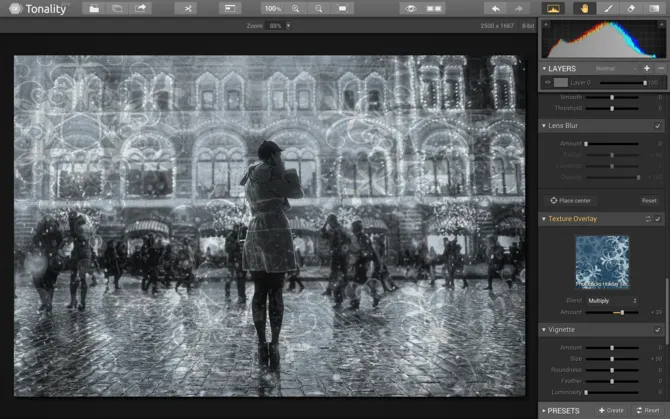670x419 pixels.
Task: Select the Crop tool icon
Action: click(186, 8)
